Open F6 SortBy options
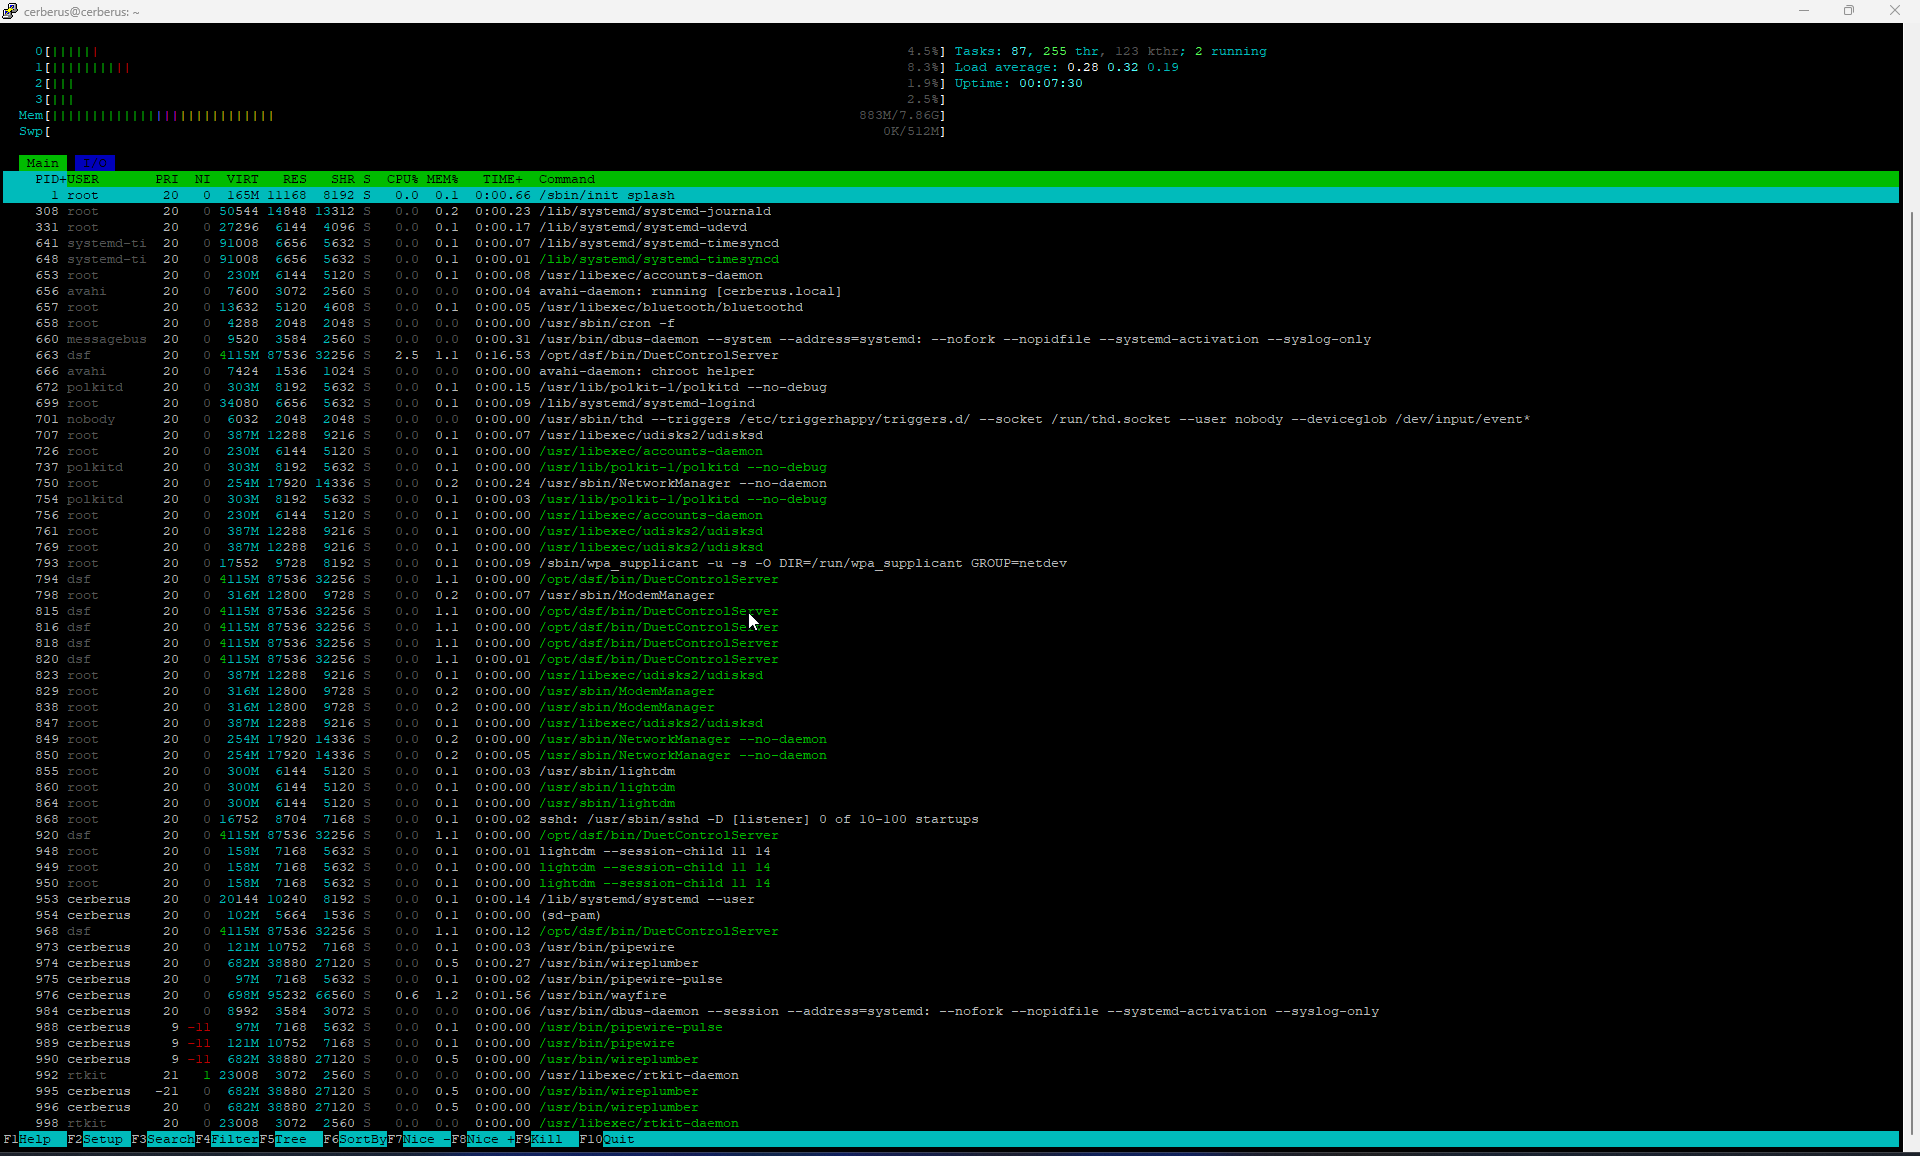 pyautogui.click(x=355, y=1139)
